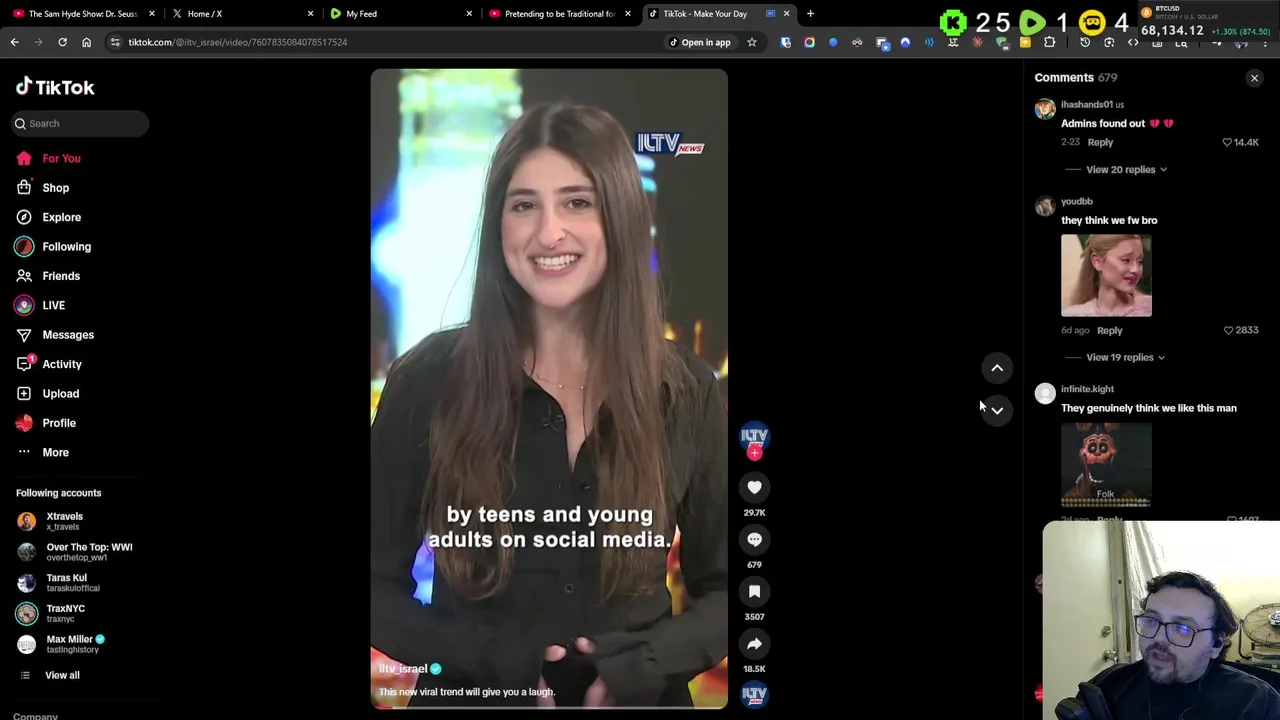Open iltv_israel username on video

click(403, 669)
